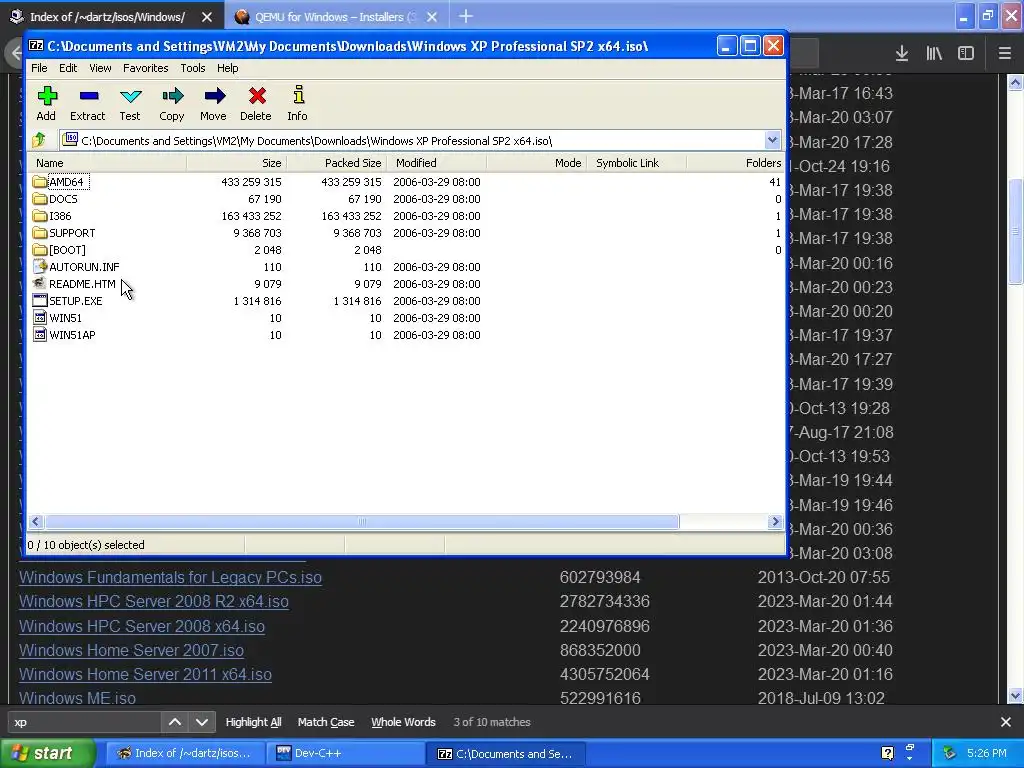Find previous match arrow
The height and width of the screenshot is (768, 1024).
(x=174, y=722)
